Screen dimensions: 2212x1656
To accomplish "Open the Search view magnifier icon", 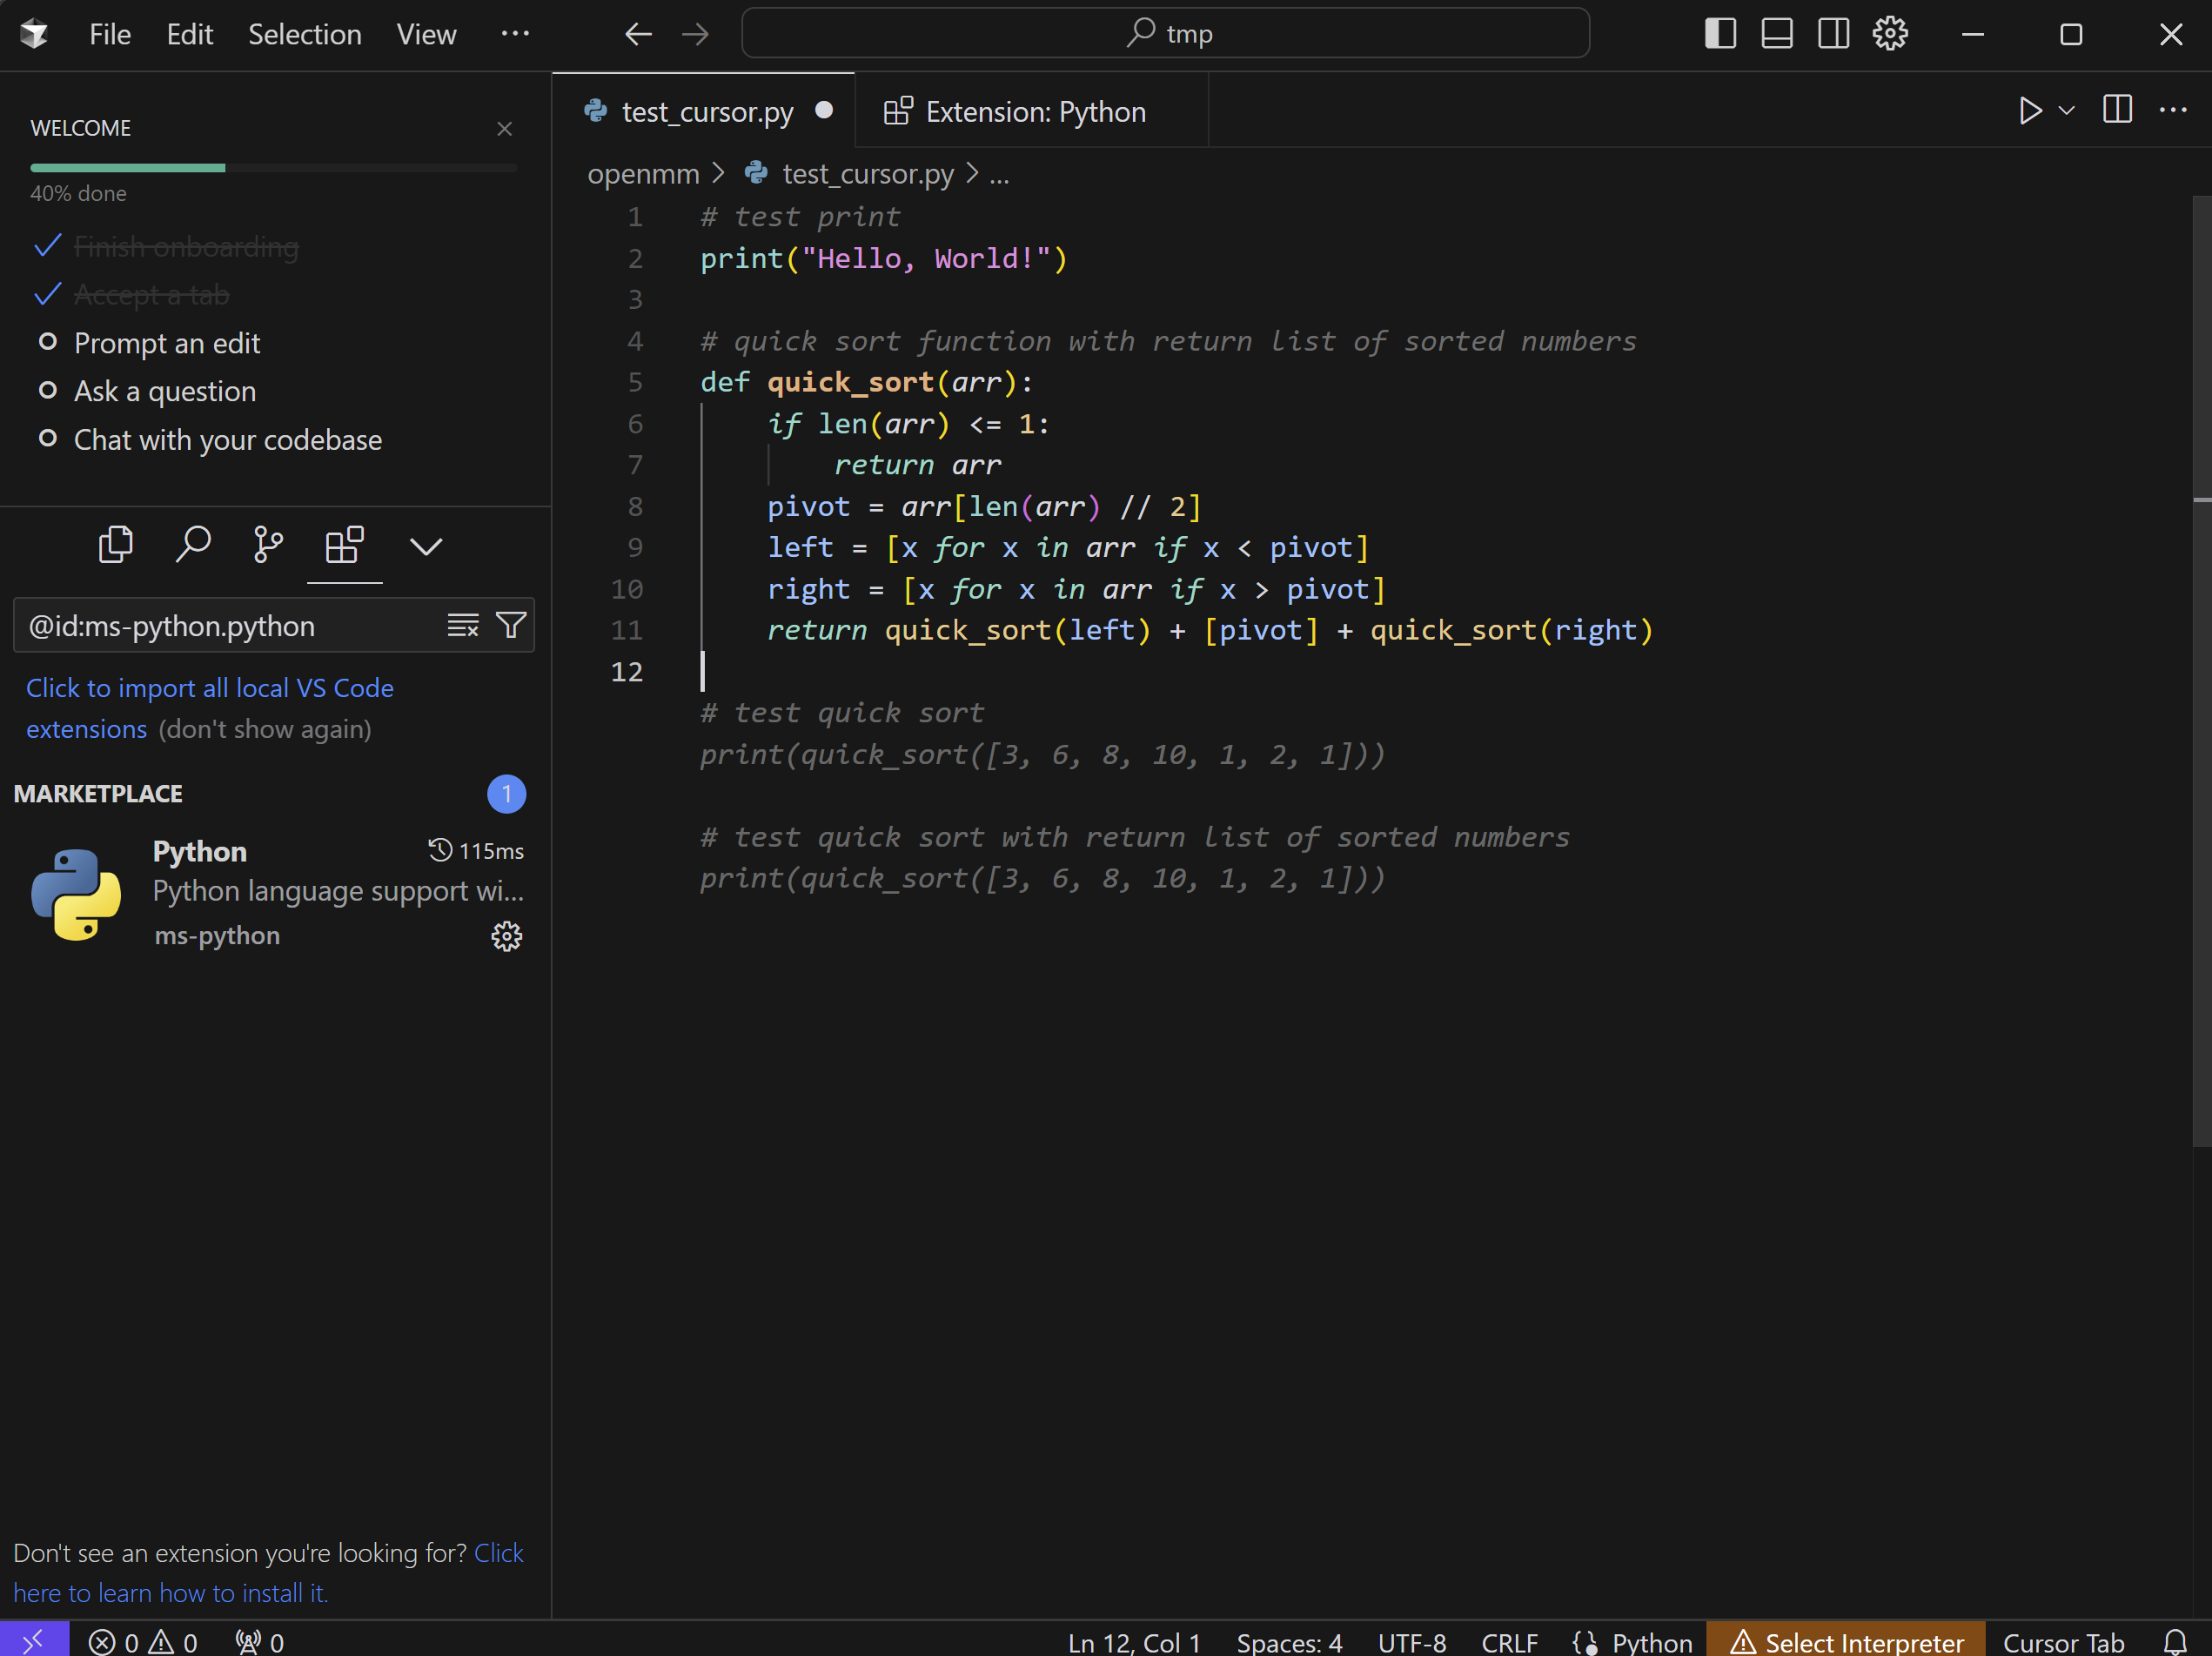I will (x=193, y=545).
